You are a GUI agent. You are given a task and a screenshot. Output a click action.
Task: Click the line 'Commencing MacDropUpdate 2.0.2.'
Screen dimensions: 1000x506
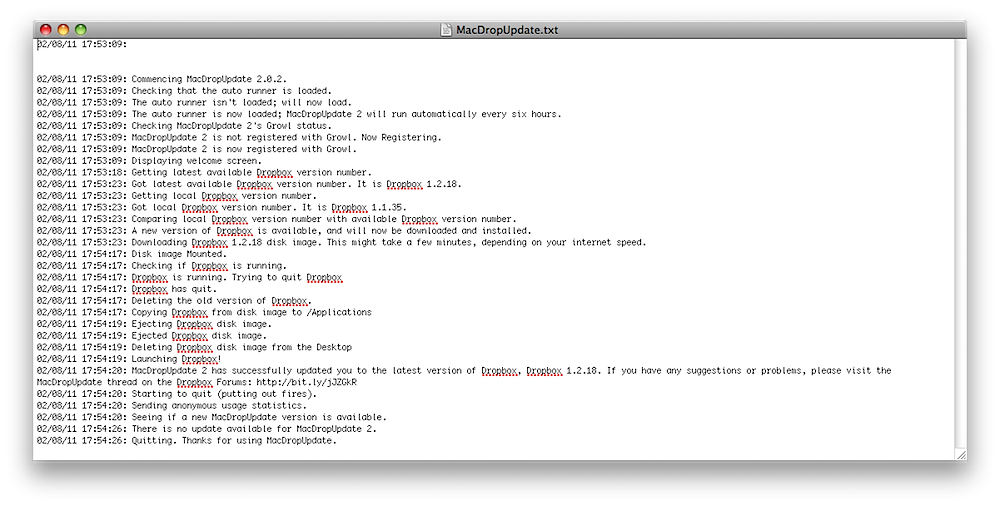click(x=162, y=79)
